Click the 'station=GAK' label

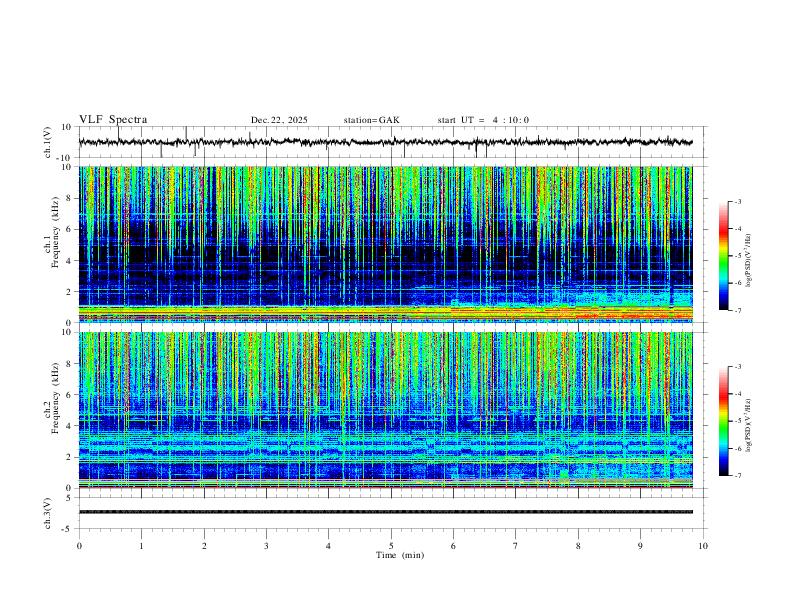(x=371, y=120)
